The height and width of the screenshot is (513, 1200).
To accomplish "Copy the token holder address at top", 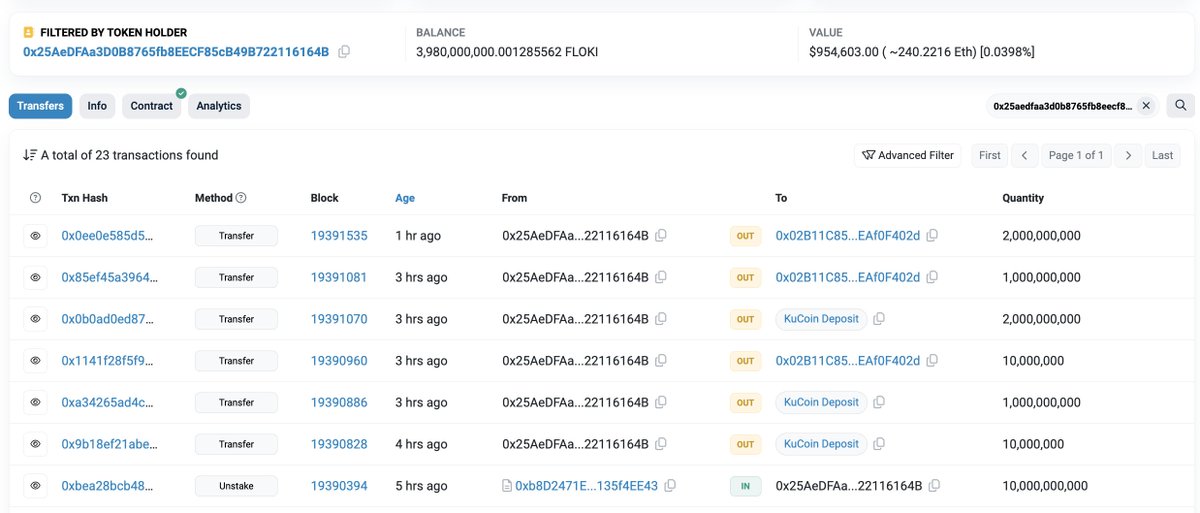I will point(344,52).
